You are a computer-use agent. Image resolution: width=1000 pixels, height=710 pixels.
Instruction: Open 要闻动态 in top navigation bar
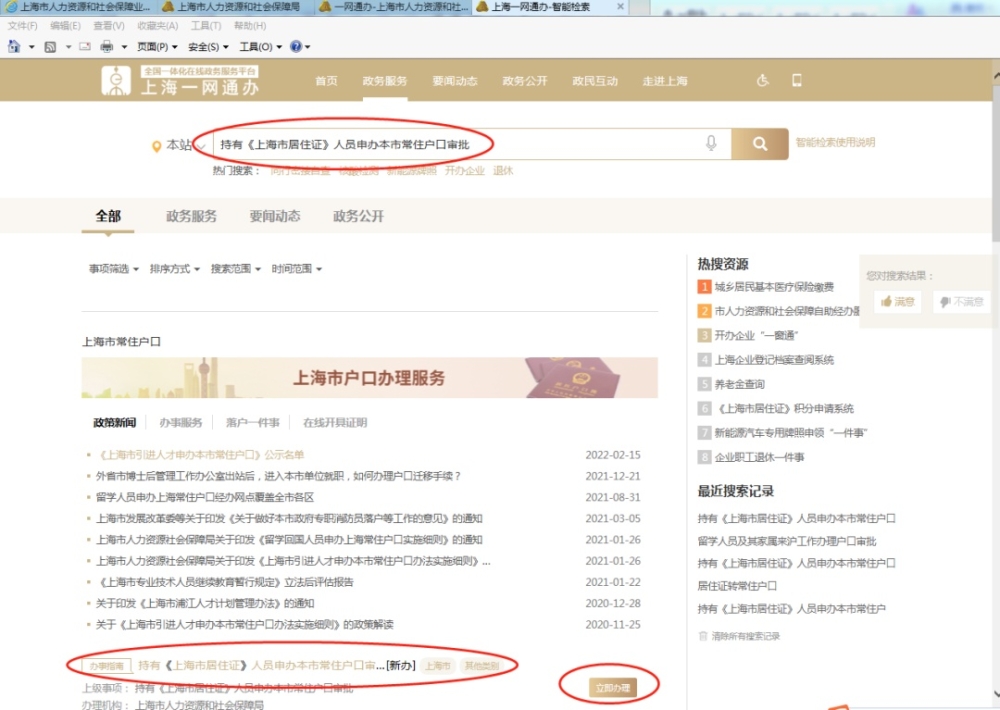coord(455,81)
